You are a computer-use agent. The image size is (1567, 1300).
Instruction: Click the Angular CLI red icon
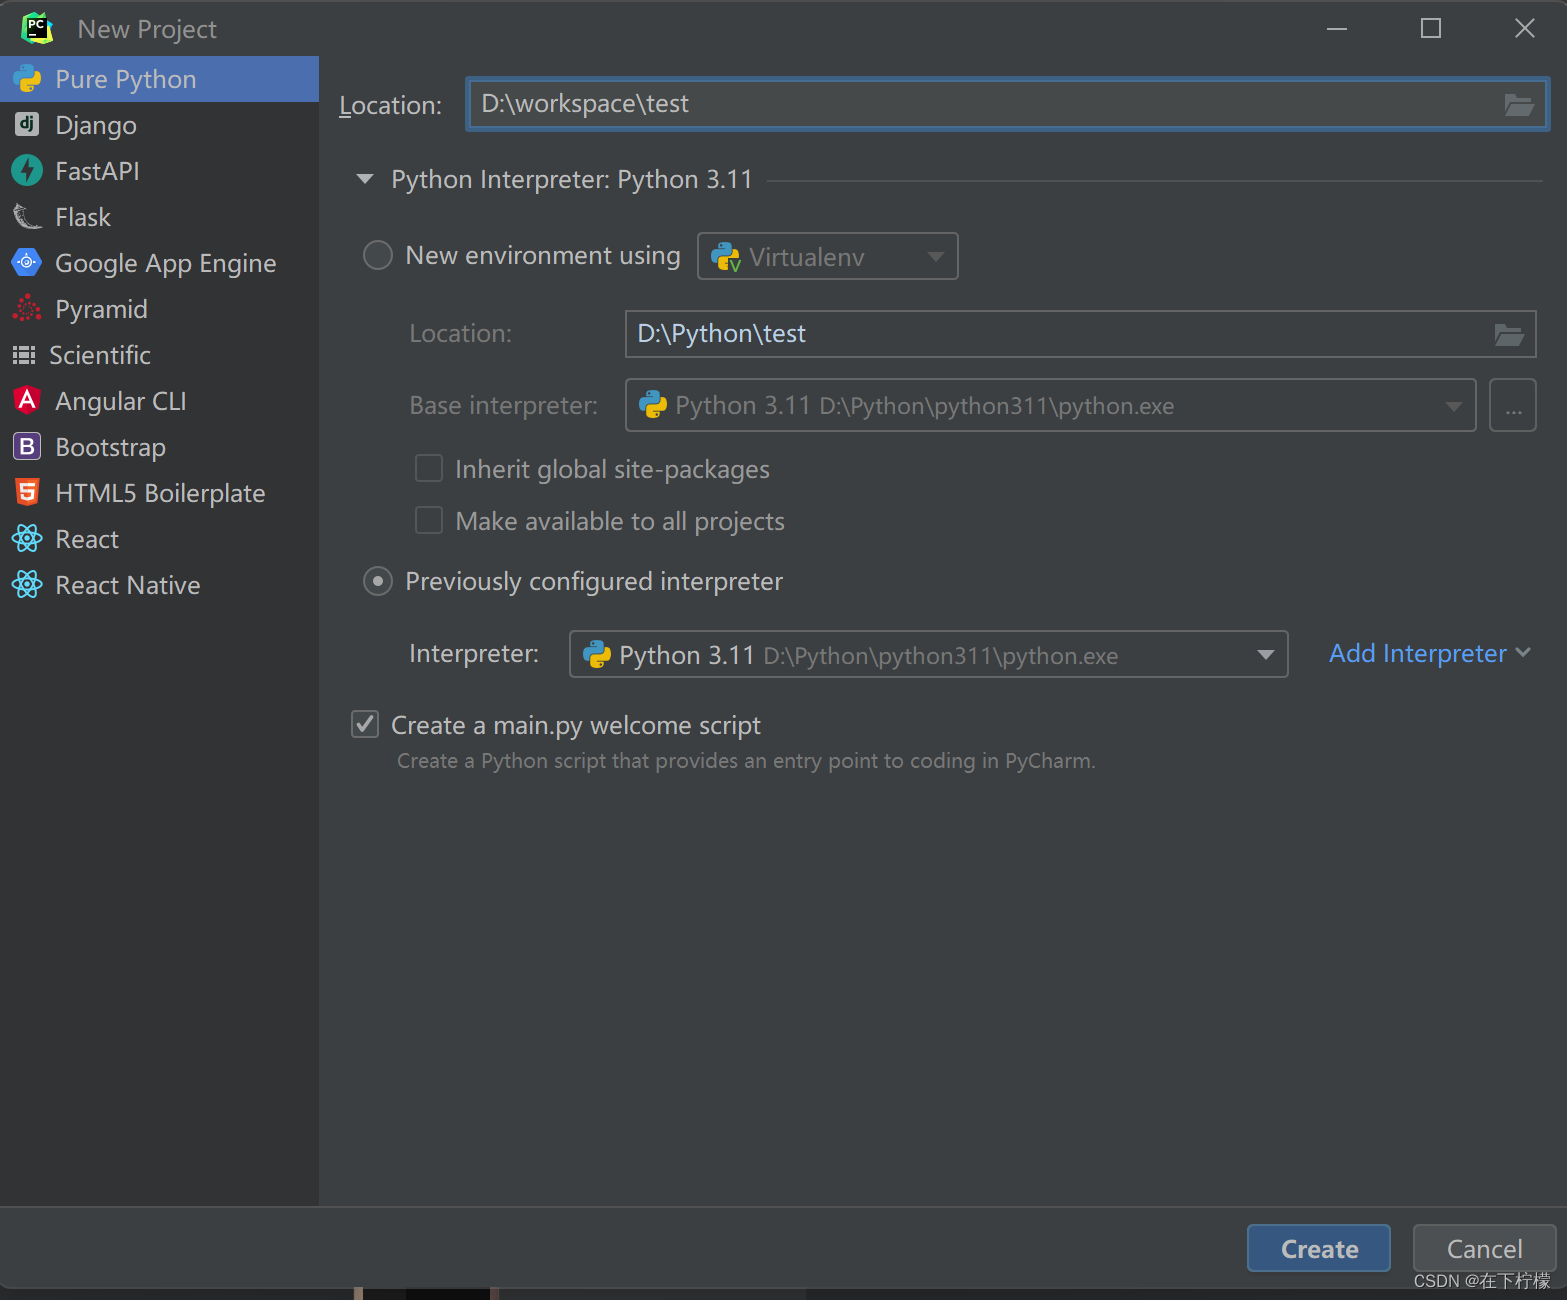click(27, 400)
